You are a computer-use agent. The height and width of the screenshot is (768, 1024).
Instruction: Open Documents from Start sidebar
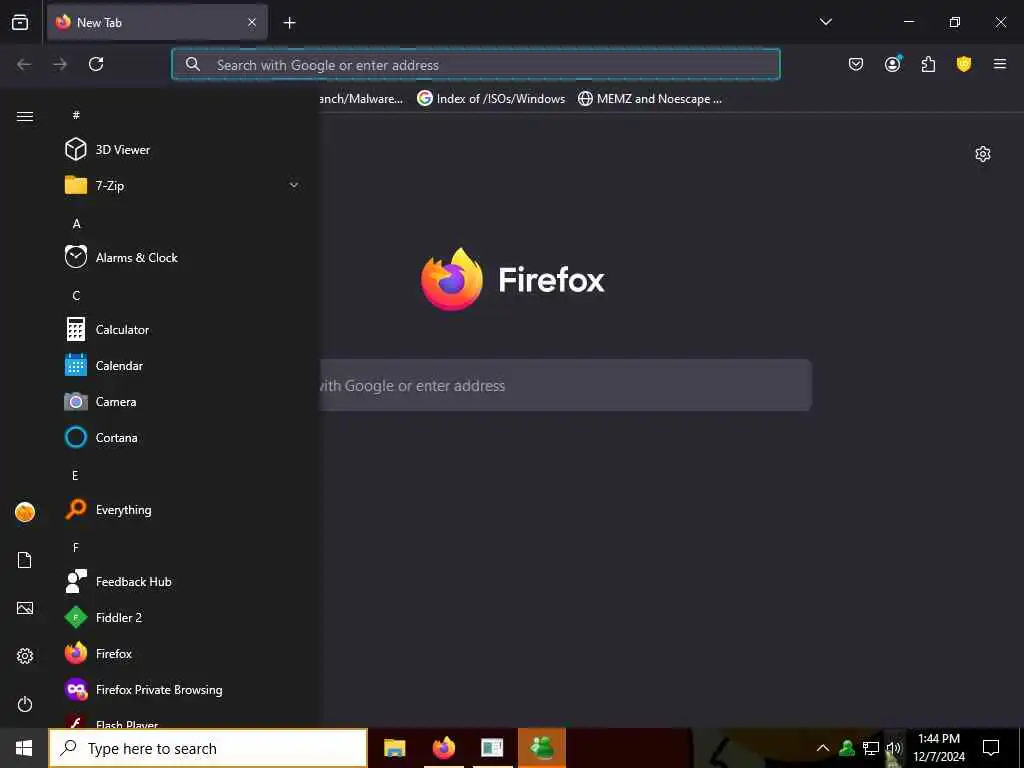[25, 560]
